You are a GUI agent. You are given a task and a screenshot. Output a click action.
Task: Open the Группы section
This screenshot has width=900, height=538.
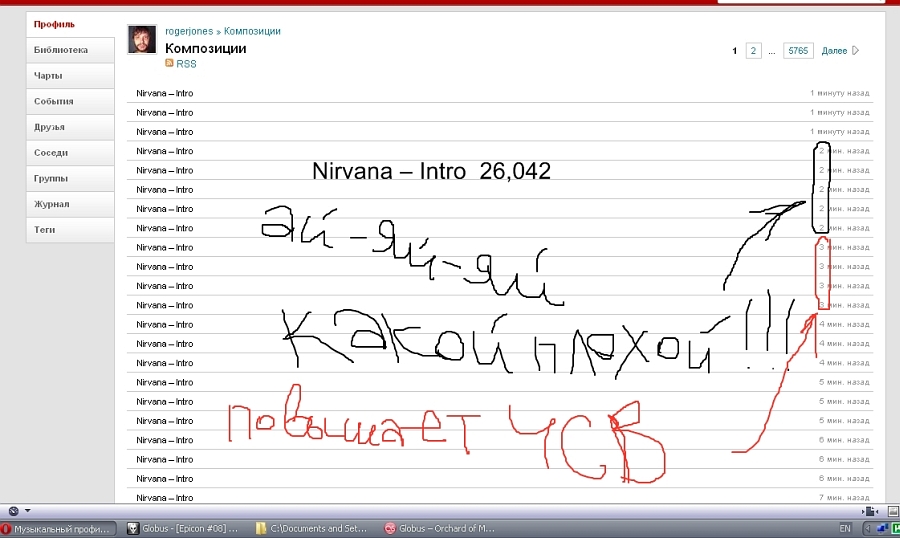(x=70, y=179)
